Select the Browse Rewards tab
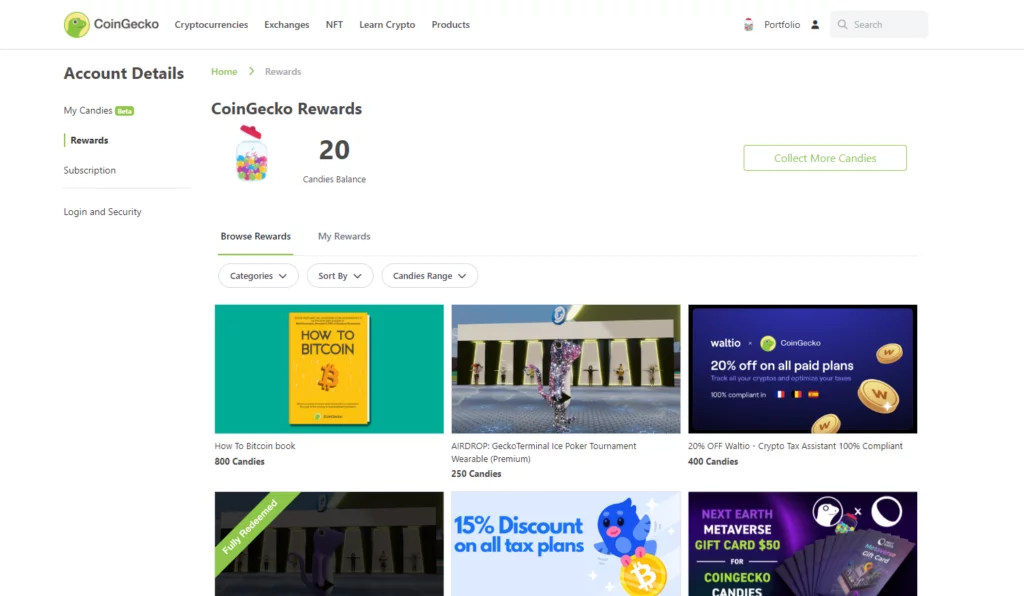The width and height of the screenshot is (1024, 596). (255, 236)
